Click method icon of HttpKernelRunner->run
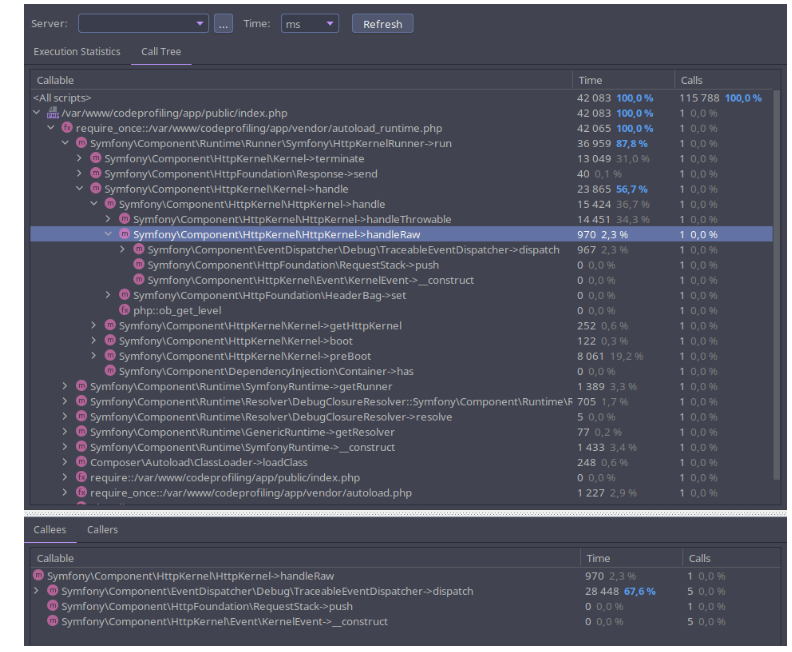Image resolution: width=792 pixels, height=652 pixels. [81, 143]
